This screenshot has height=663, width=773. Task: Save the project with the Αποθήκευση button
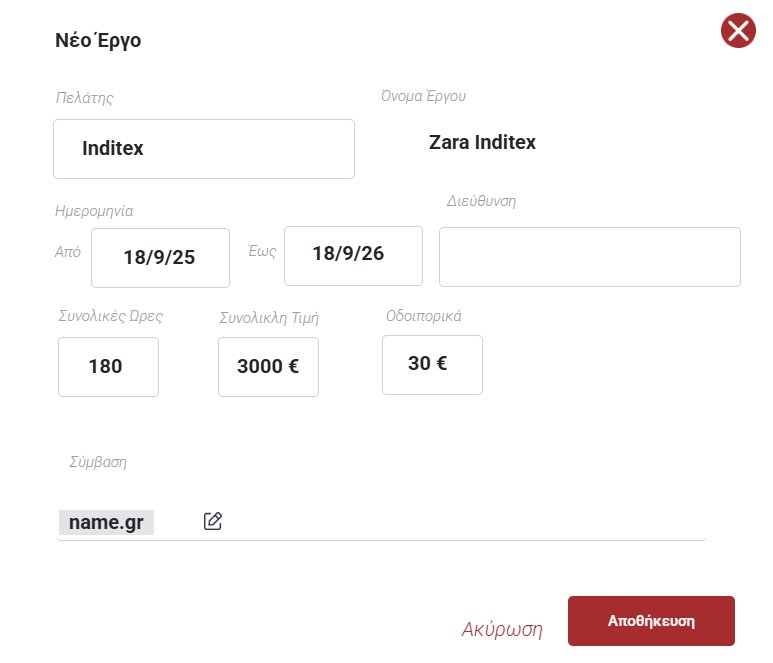(651, 621)
